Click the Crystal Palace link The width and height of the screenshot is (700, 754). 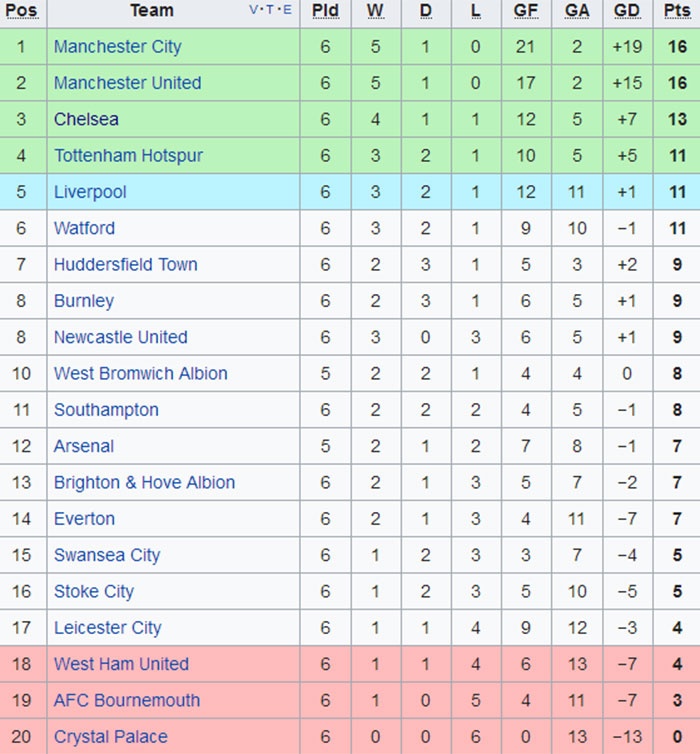[x=110, y=737]
